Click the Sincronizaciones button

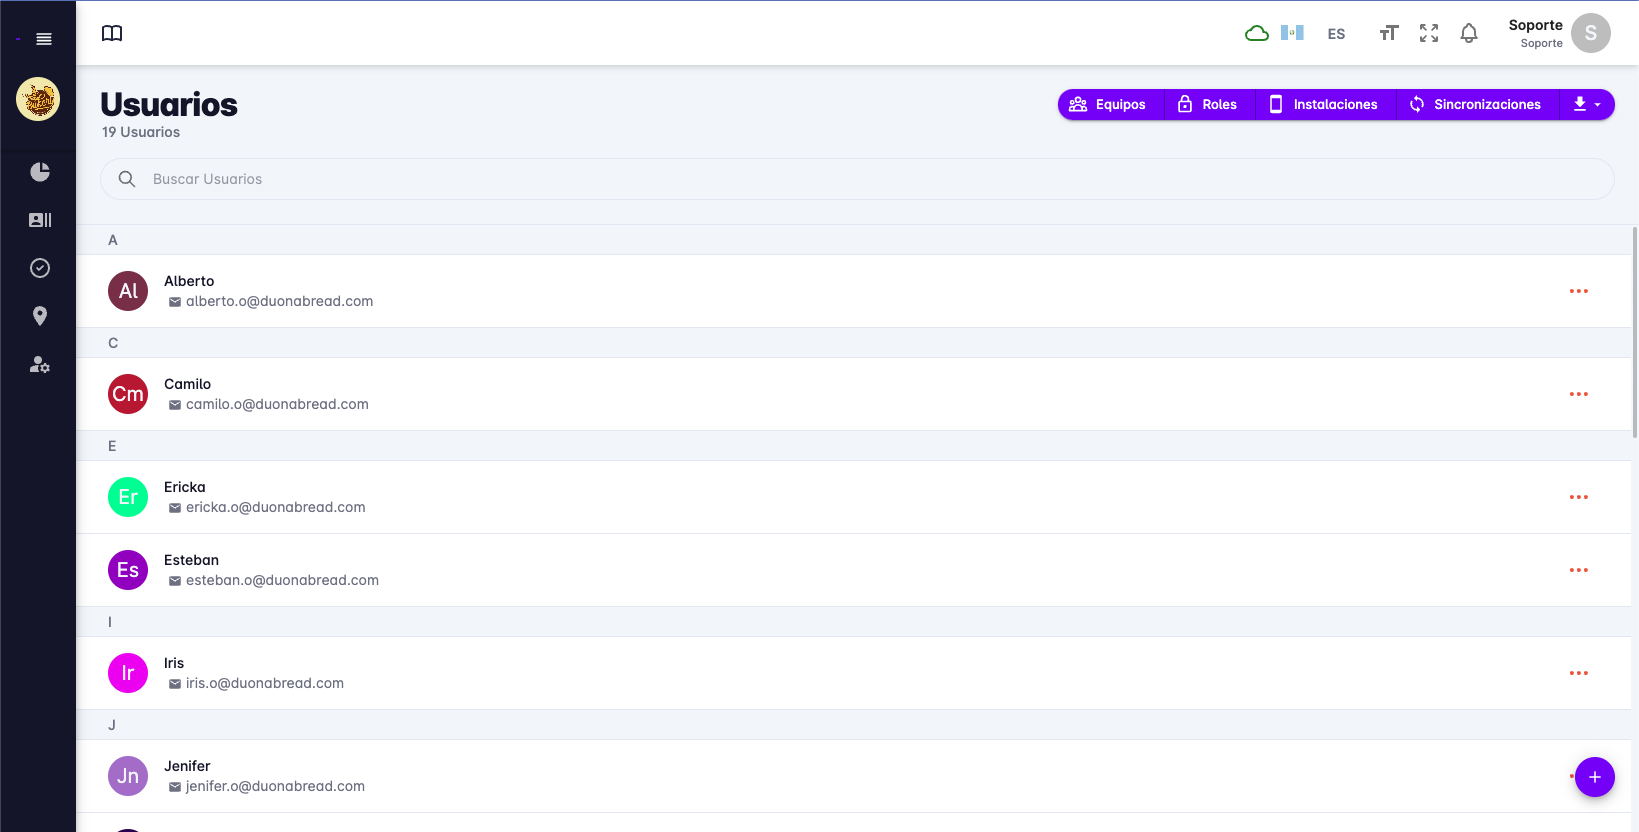pos(1476,104)
